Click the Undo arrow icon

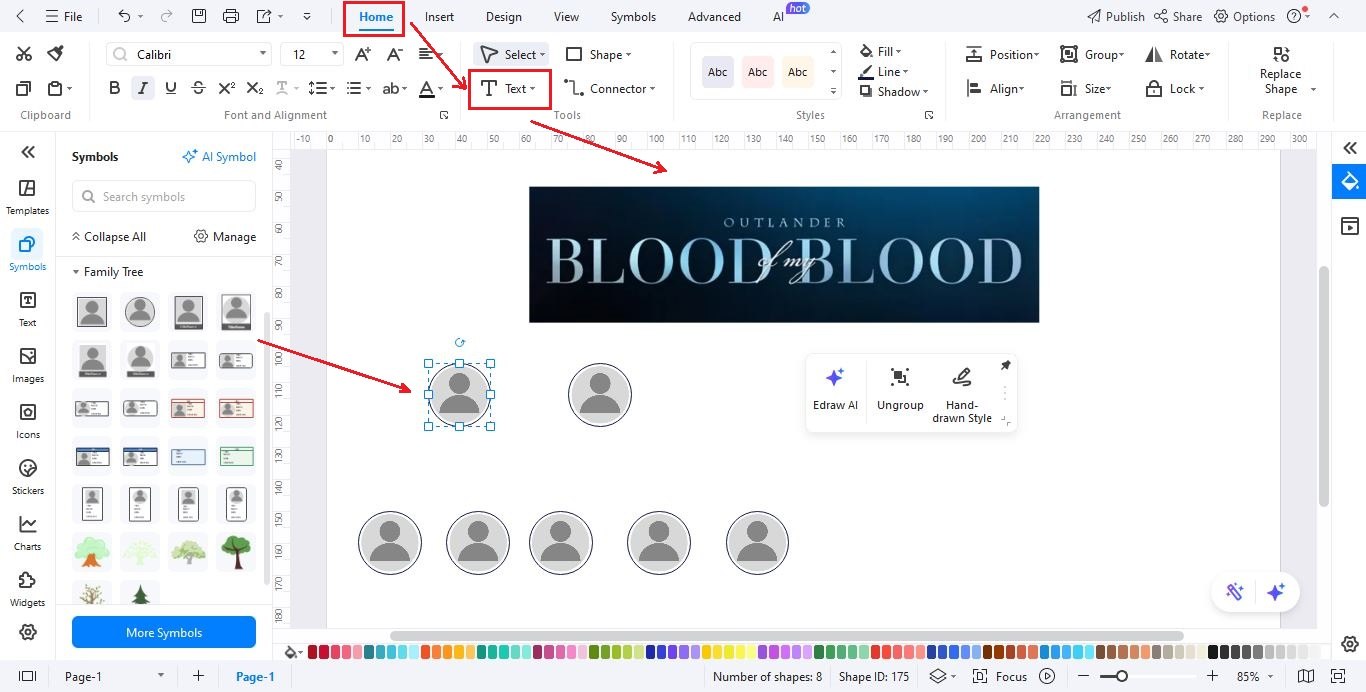click(x=124, y=16)
